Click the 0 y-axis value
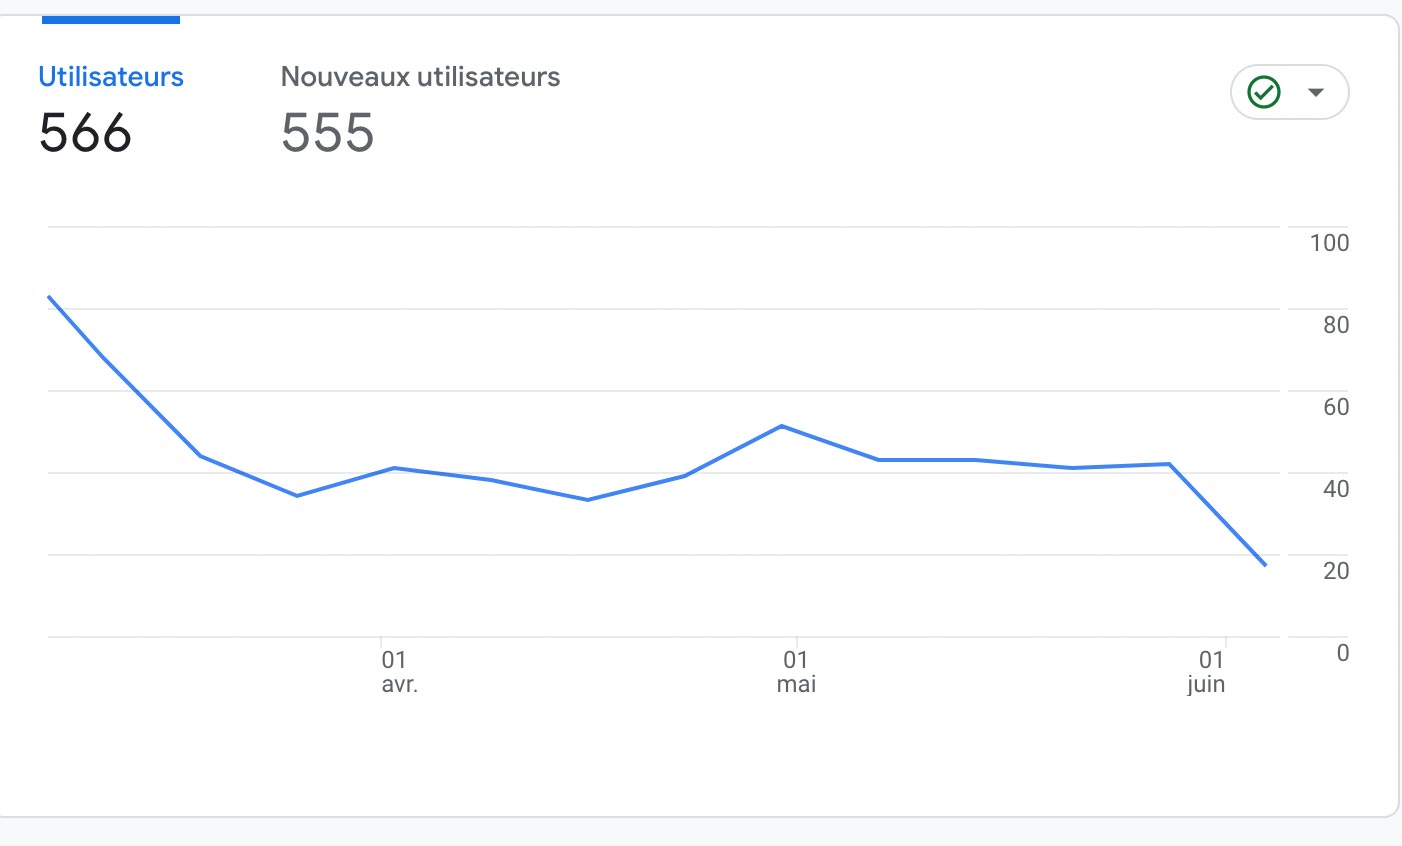 point(1343,653)
